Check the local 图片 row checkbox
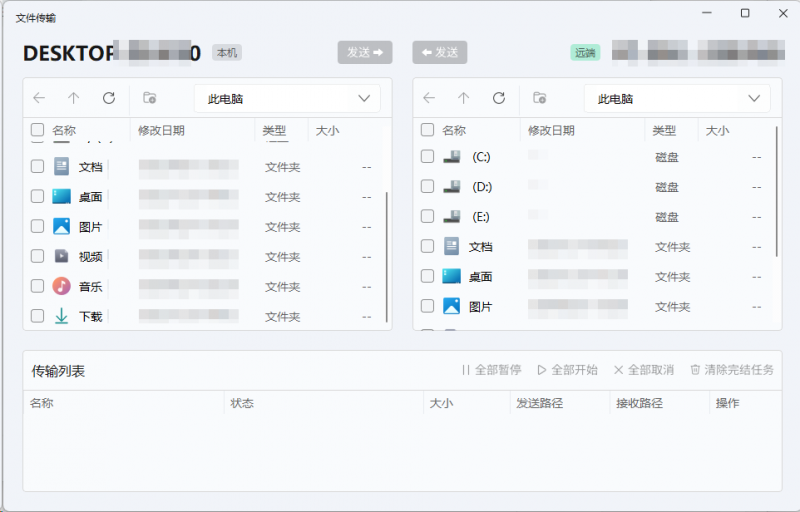The width and height of the screenshot is (800, 512). (x=37, y=226)
